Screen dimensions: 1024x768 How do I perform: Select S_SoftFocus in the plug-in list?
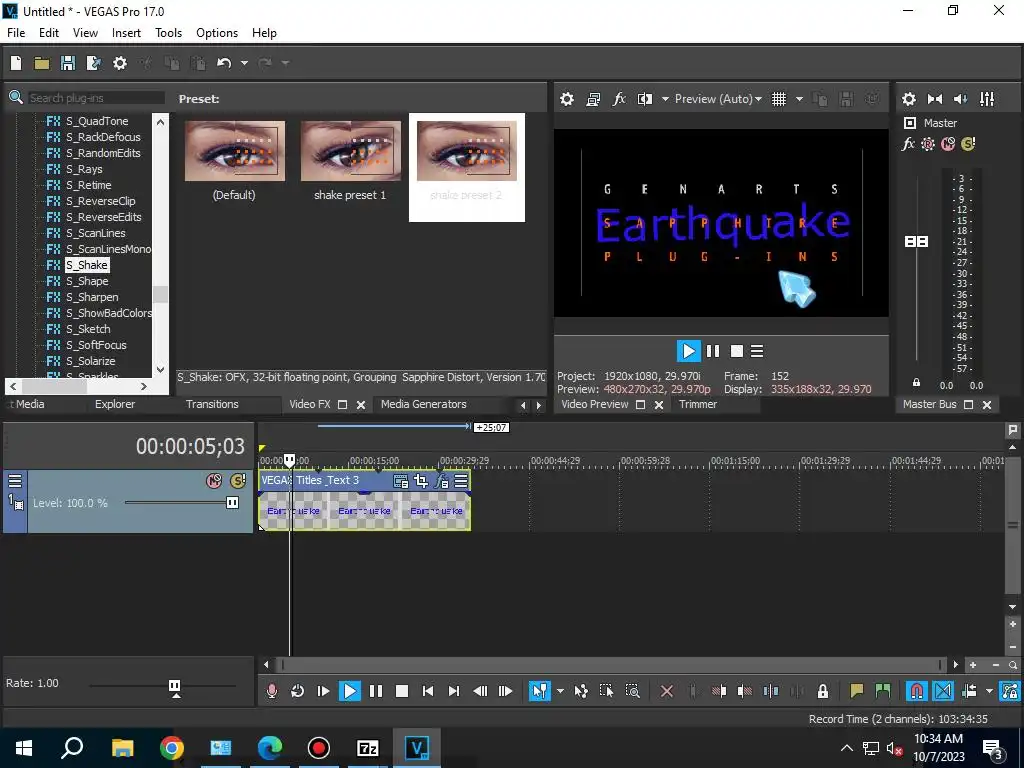(96, 345)
